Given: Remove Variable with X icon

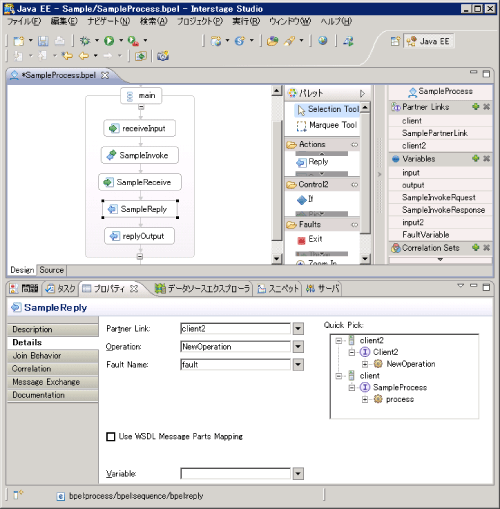Looking at the screenshot, I should [487, 158].
